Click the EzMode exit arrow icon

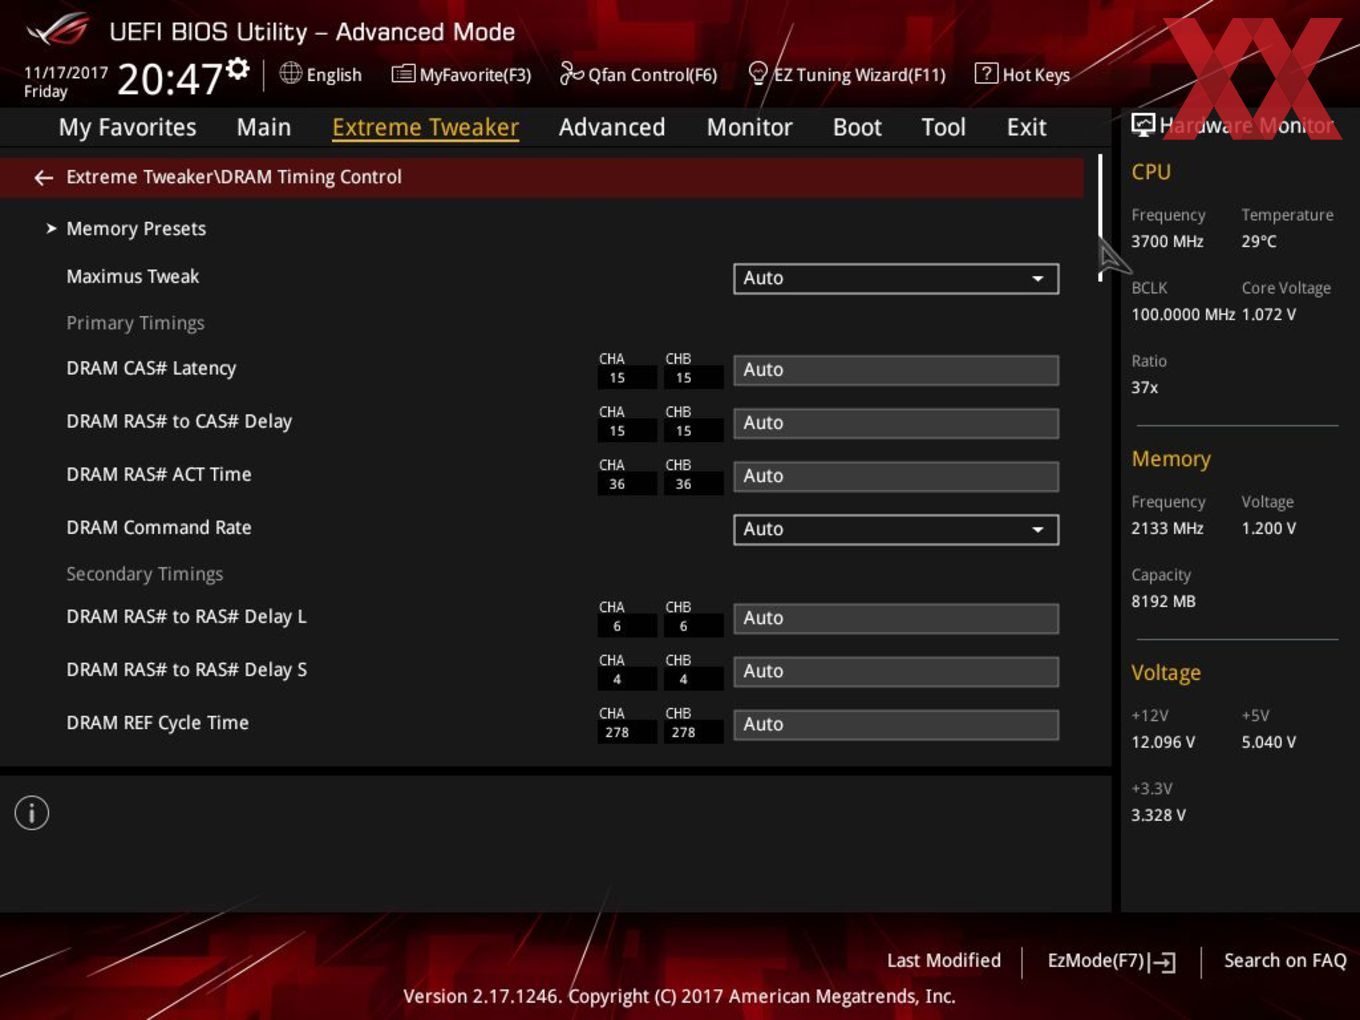(1162, 962)
